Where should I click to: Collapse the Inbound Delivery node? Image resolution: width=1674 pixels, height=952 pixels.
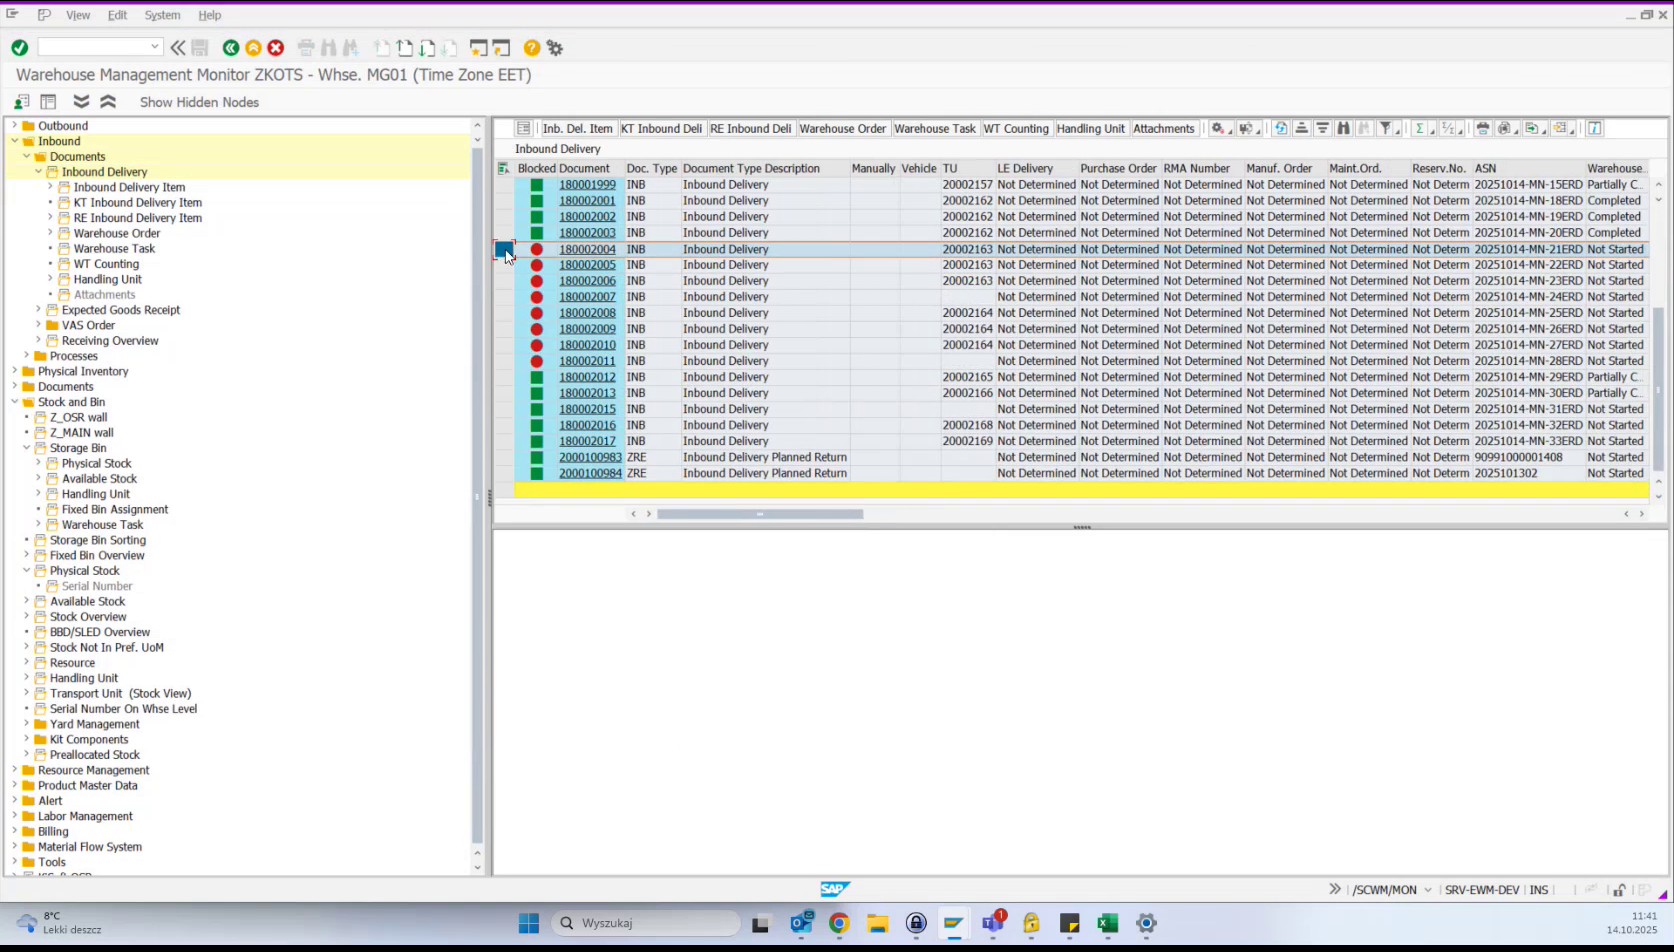coord(38,171)
